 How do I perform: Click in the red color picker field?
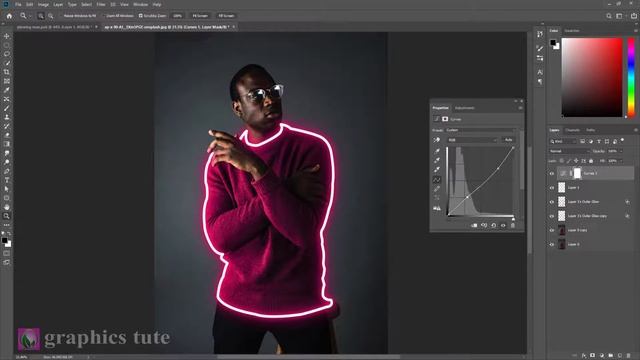(x=592, y=77)
